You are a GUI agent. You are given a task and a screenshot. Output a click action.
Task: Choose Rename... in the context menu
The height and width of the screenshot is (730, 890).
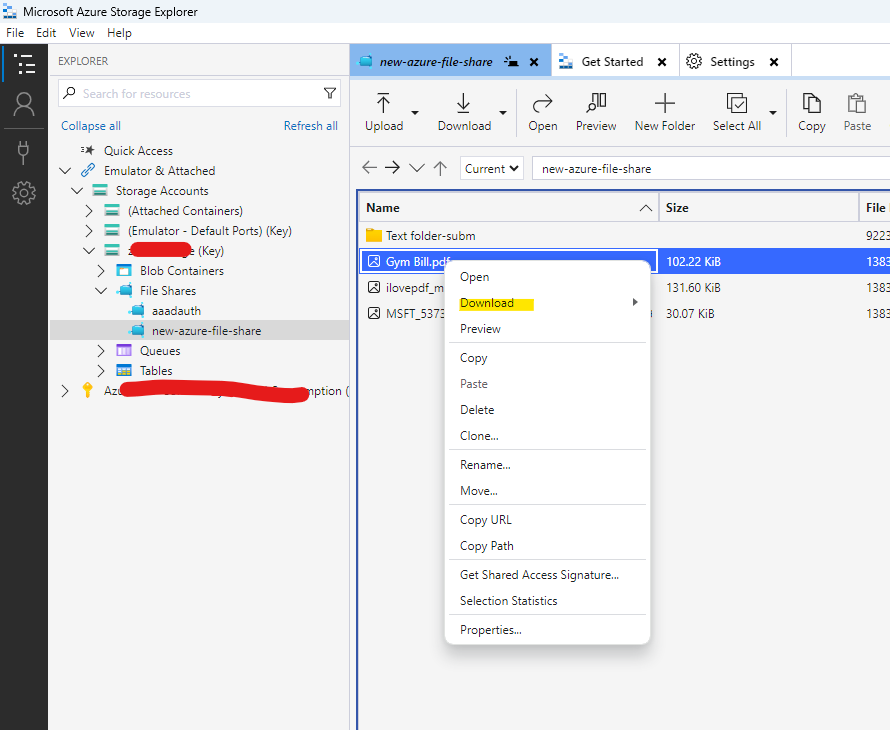(547, 465)
